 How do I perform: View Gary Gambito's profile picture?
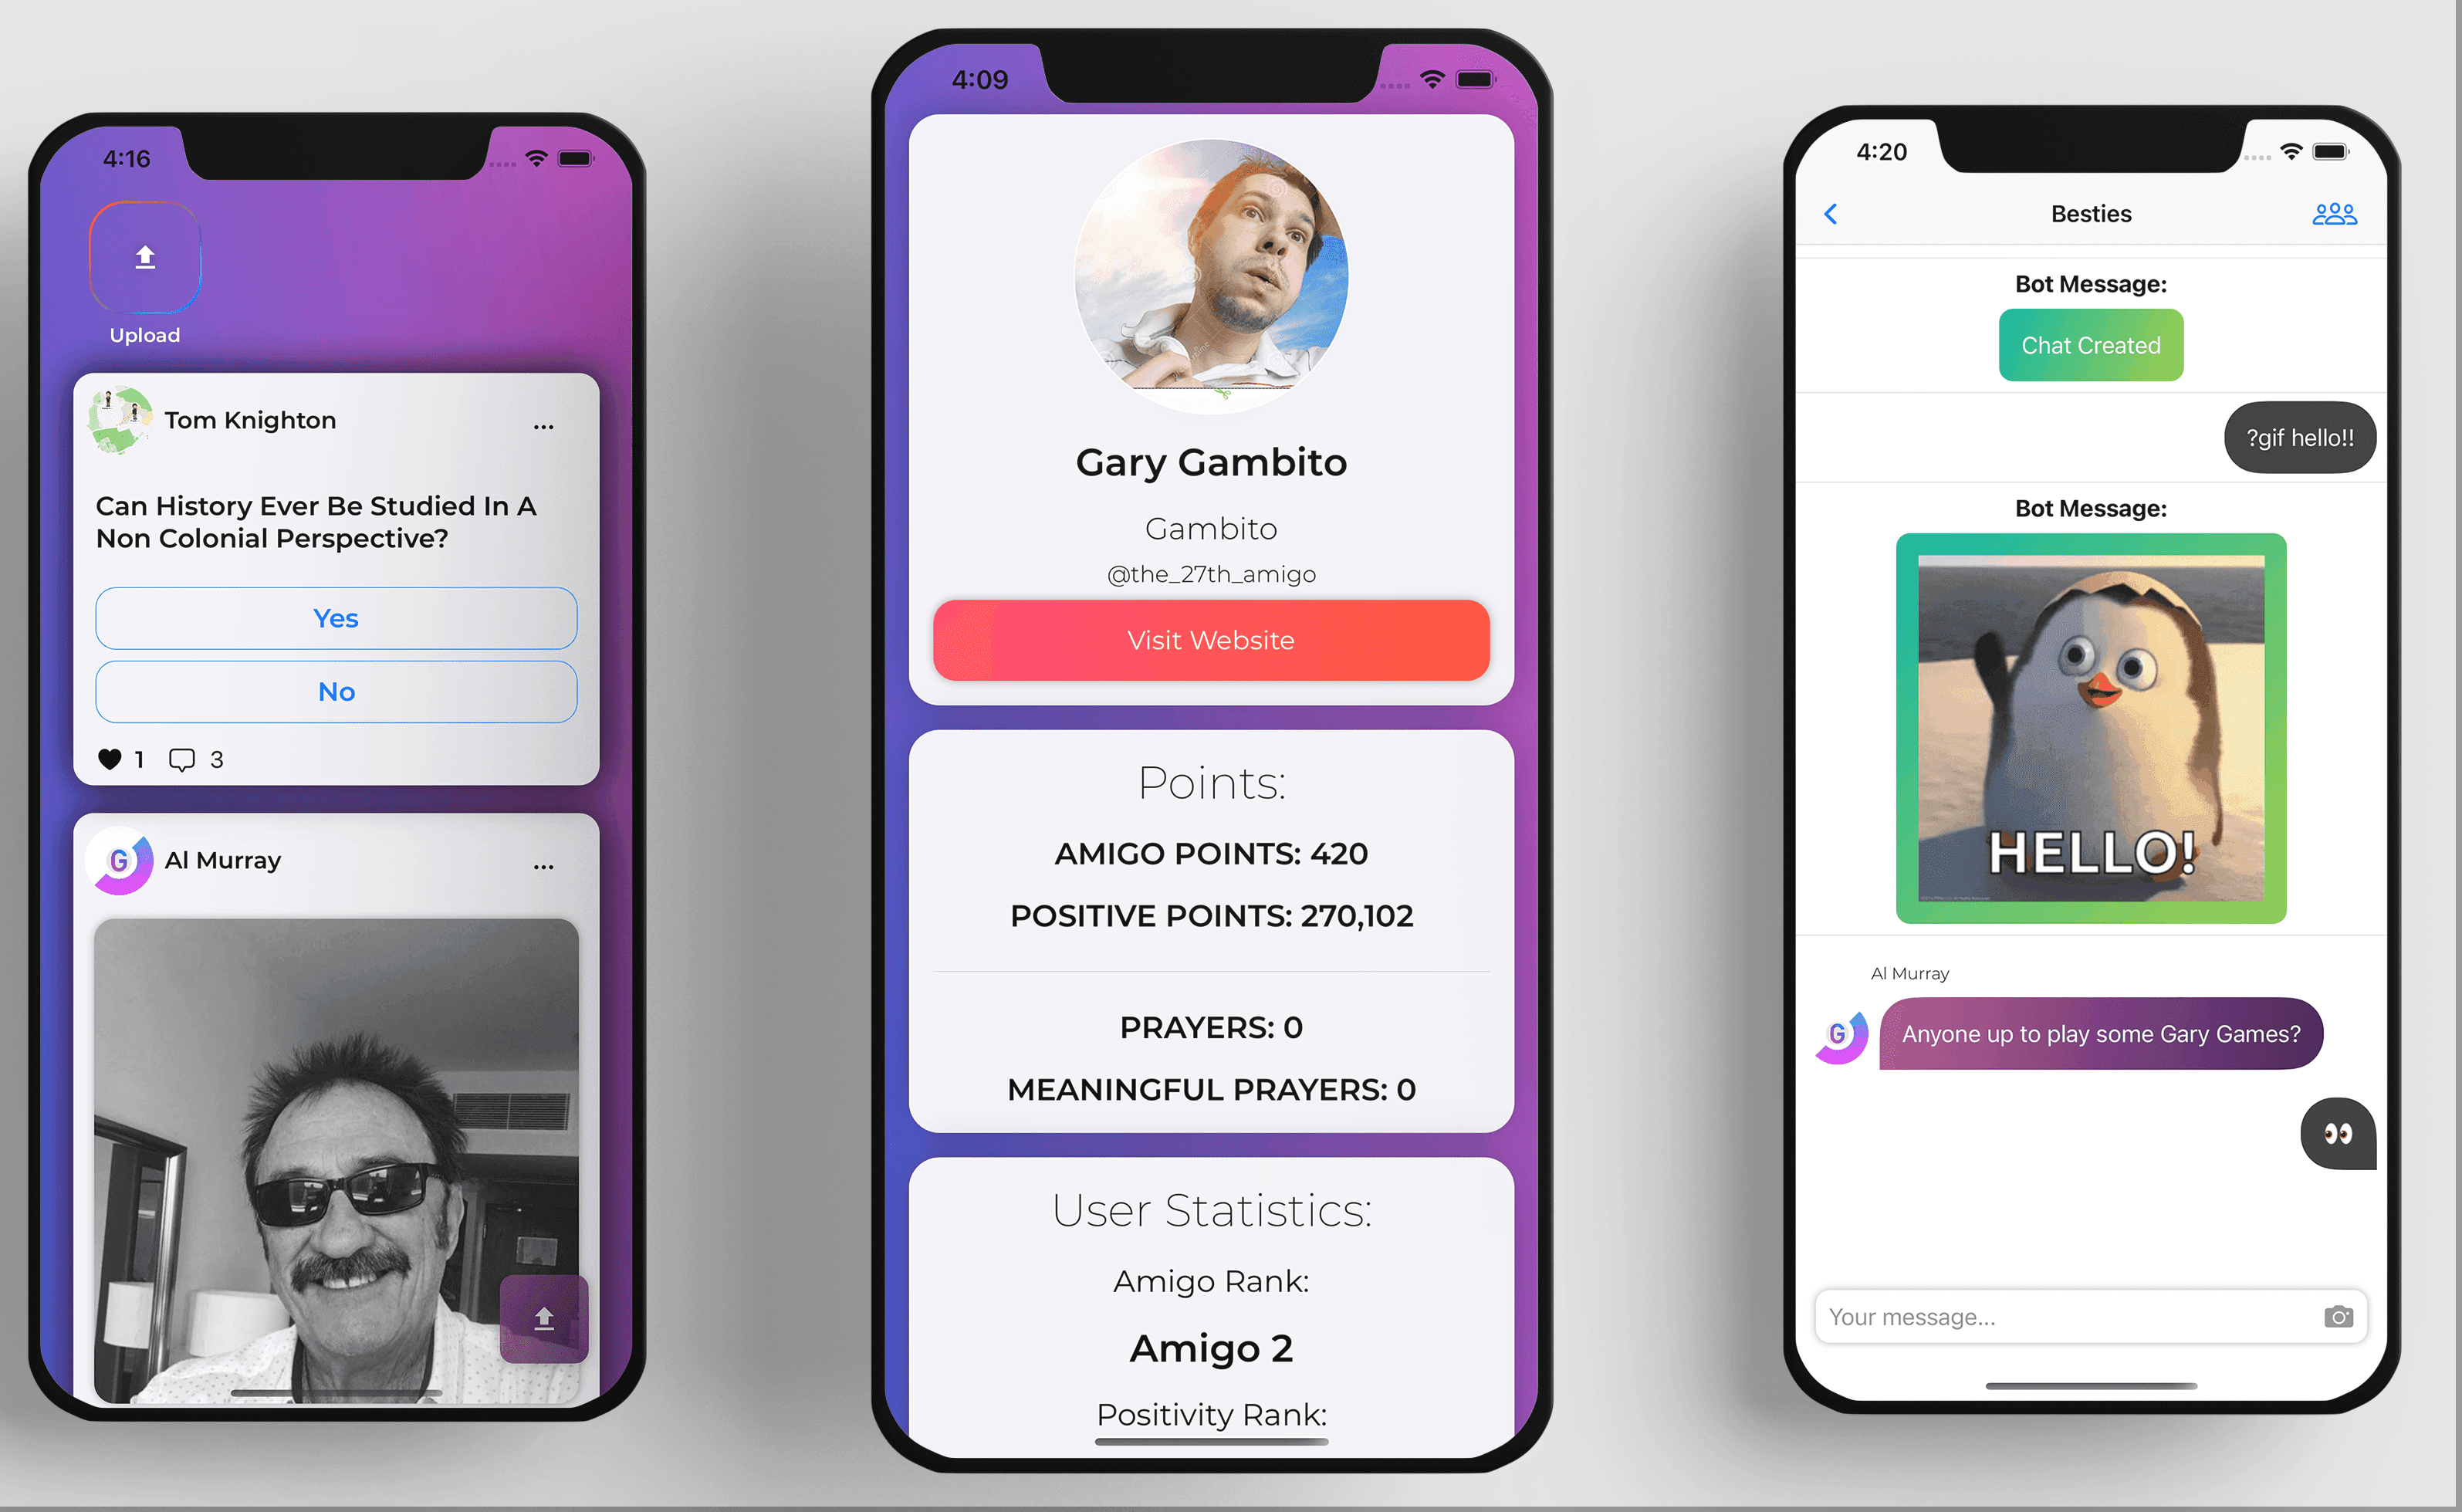(x=1210, y=281)
